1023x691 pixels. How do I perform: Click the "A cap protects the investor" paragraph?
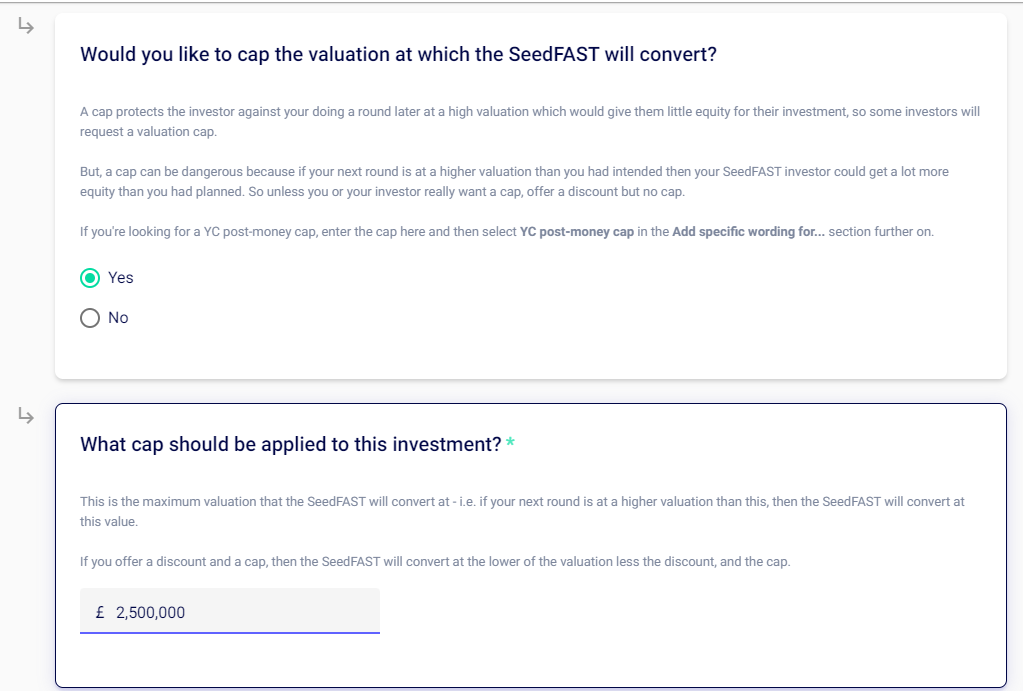tap(530, 121)
